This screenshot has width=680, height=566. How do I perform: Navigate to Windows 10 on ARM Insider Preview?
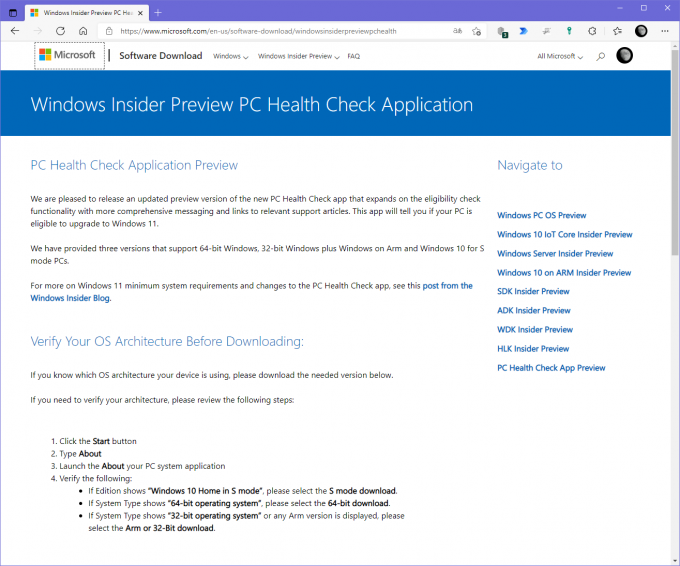point(564,272)
